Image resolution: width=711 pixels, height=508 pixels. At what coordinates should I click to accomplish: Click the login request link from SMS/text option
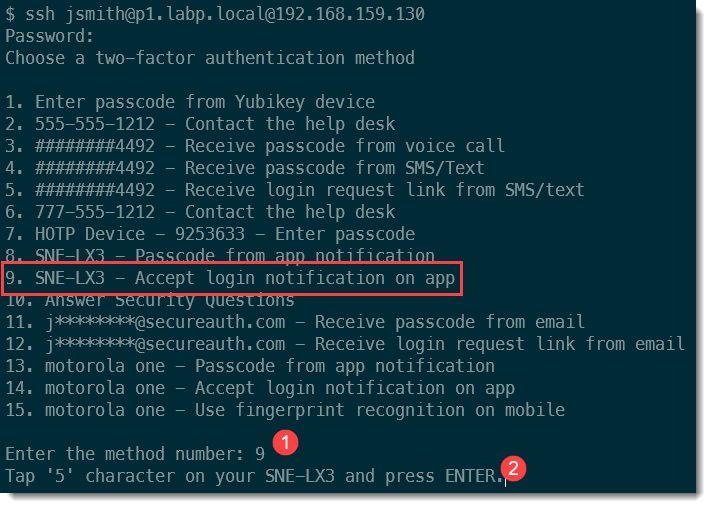coord(295,190)
